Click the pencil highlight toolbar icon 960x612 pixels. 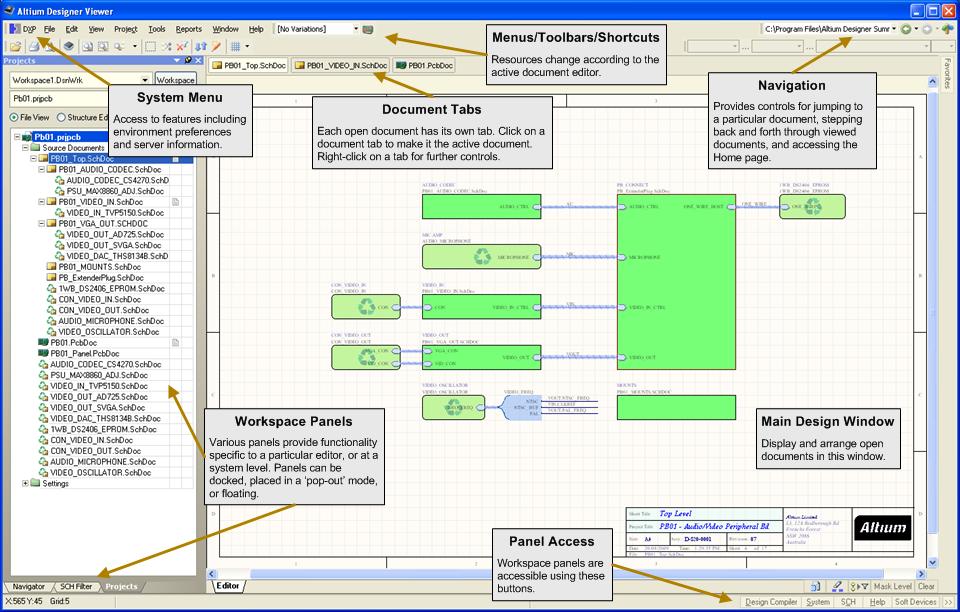[x=216, y=46]
